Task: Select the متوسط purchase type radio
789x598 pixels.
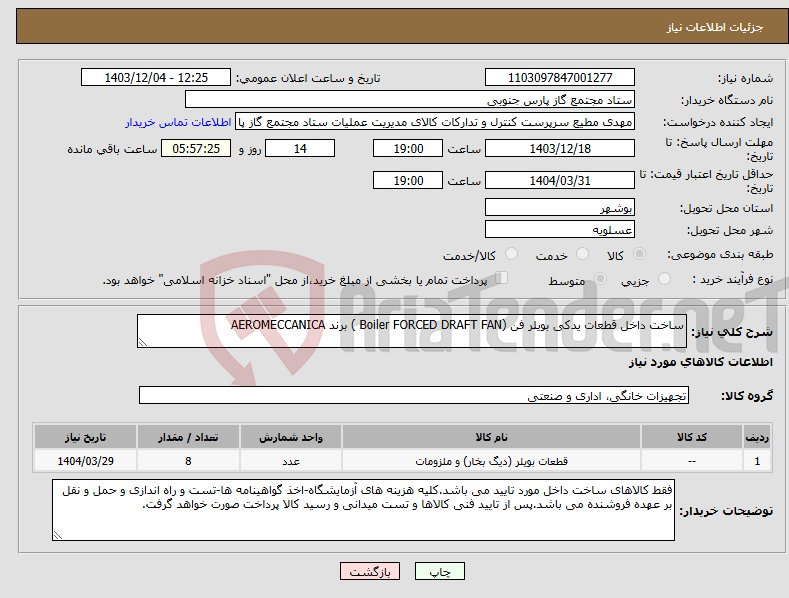Action: click(x=600, y=278)
